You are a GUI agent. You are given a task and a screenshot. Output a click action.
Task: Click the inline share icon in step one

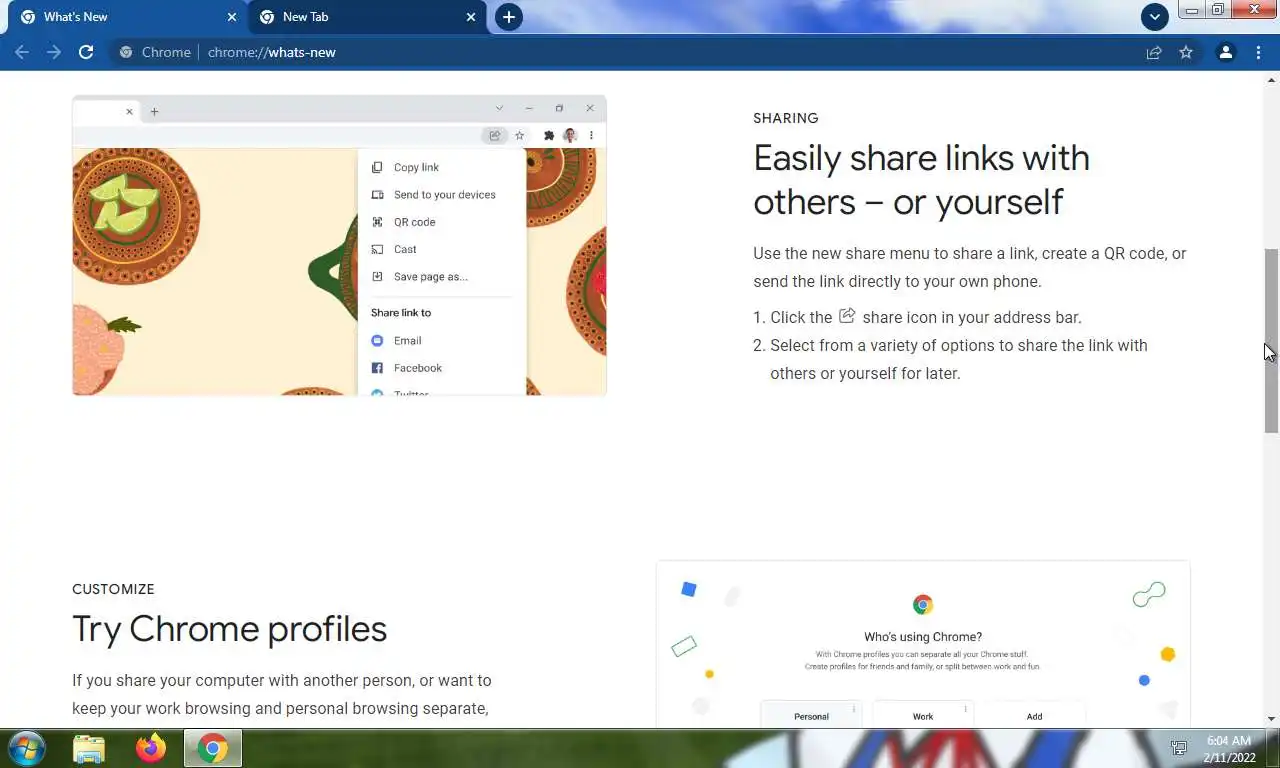(x=847, y=316)
